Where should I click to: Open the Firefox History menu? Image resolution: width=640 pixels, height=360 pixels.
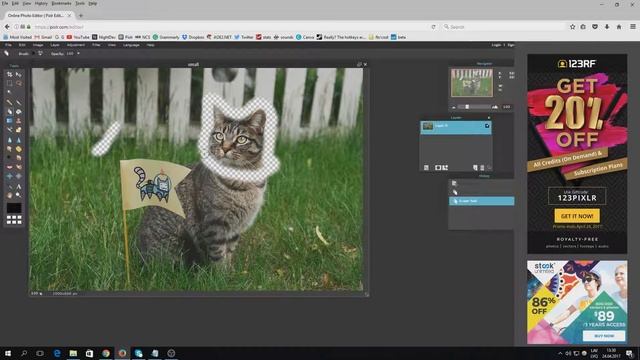[x=41, y=3]
